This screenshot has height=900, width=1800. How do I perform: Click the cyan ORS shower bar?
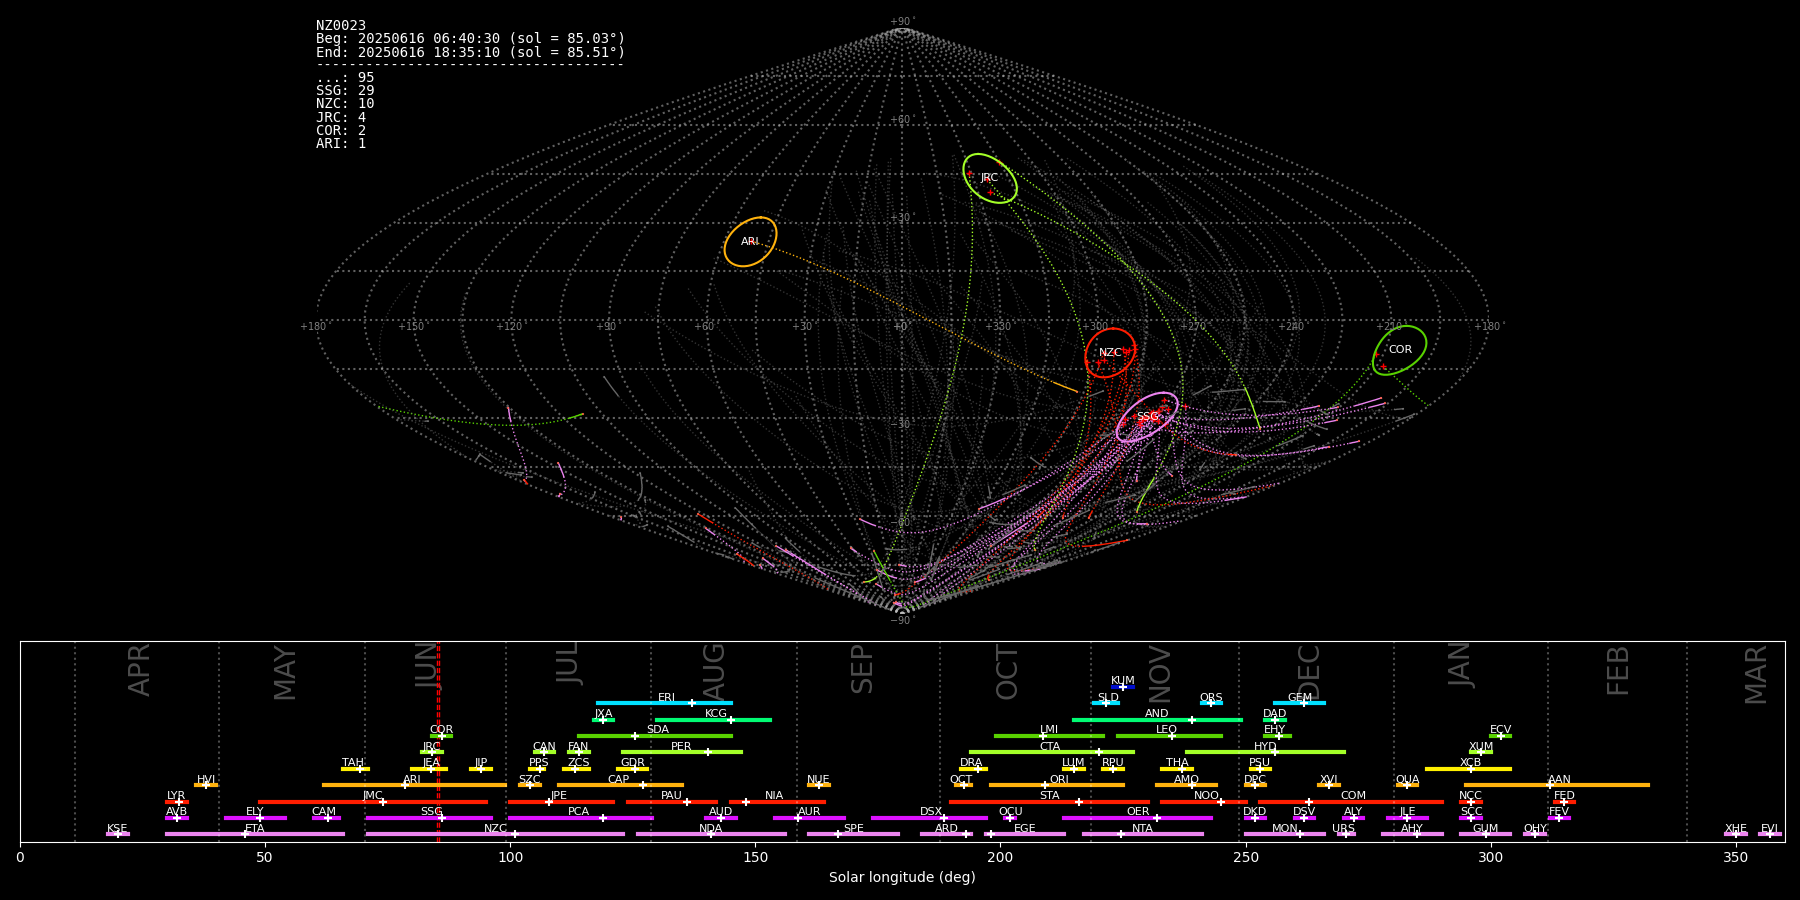1211,703
